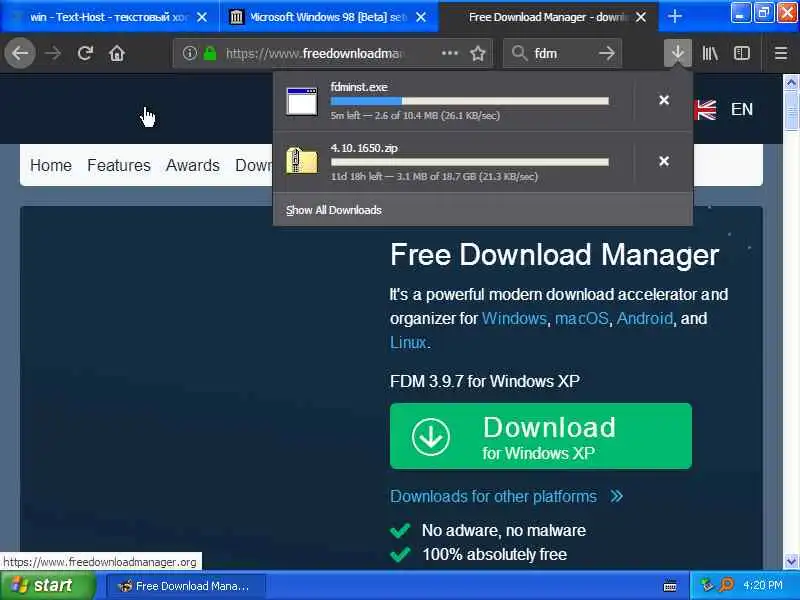The image size is (800, 600).
Task: Click the fdminst.exe download progress bar
Action: (469, 101)
